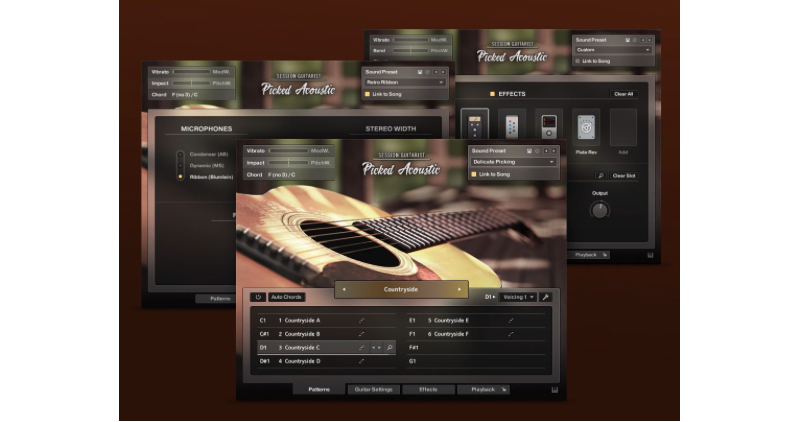Click the magnifier icon beside Clear Slot
This screenshot has width=800, height=422.
pos(601,176)
